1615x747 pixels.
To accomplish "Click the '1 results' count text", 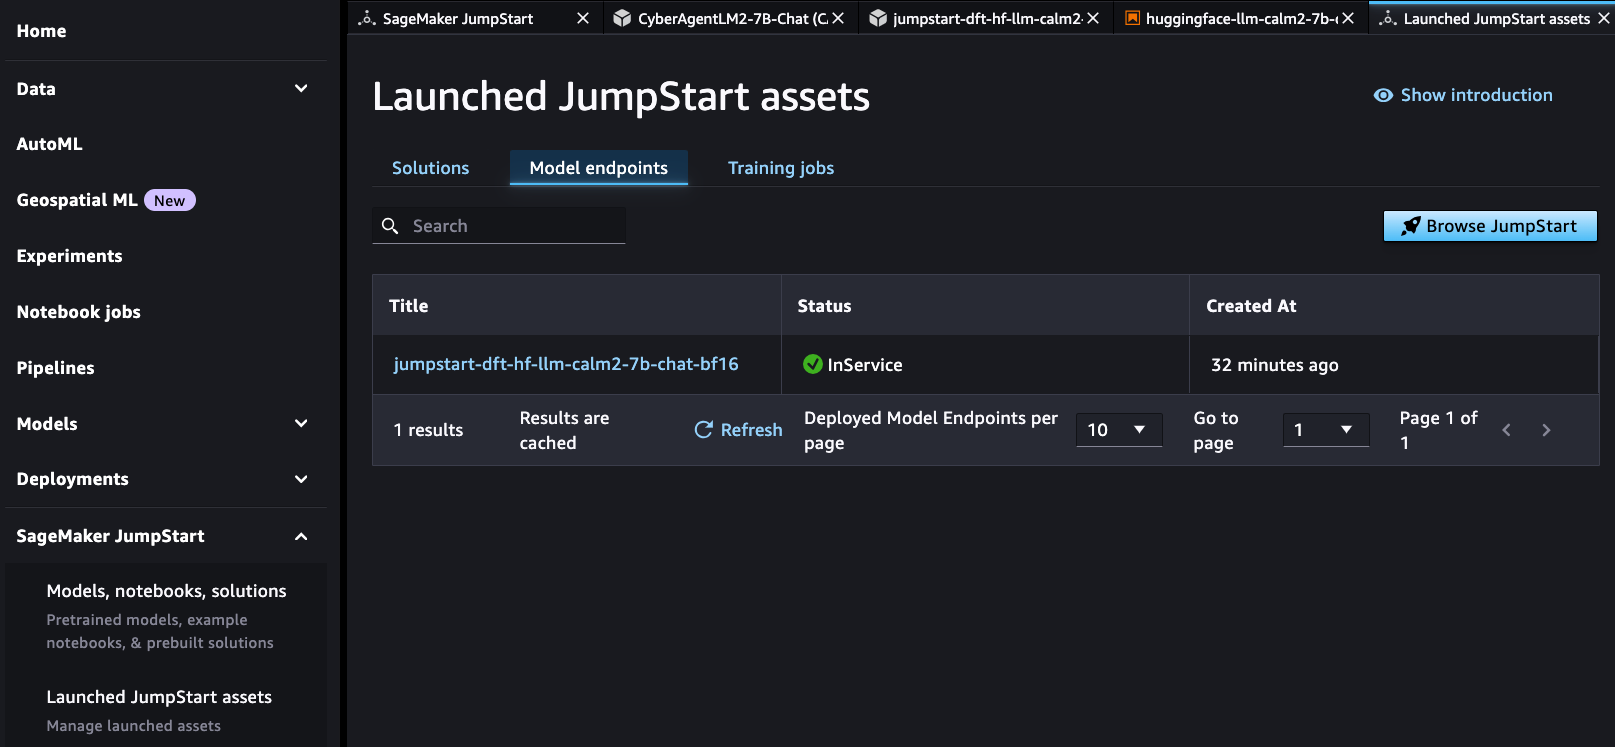I will (x=428, y=430).
